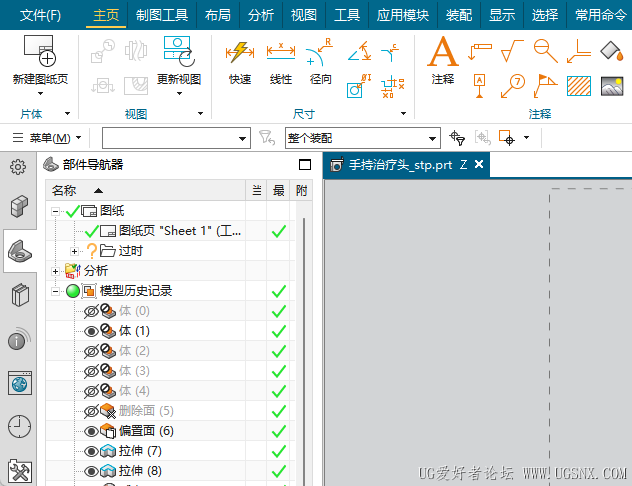The height and width of the screenshot is (486, 632).
Task: Select the Surface Finish symbol icon
Action: pyautogui.click(x=512, y=51)
